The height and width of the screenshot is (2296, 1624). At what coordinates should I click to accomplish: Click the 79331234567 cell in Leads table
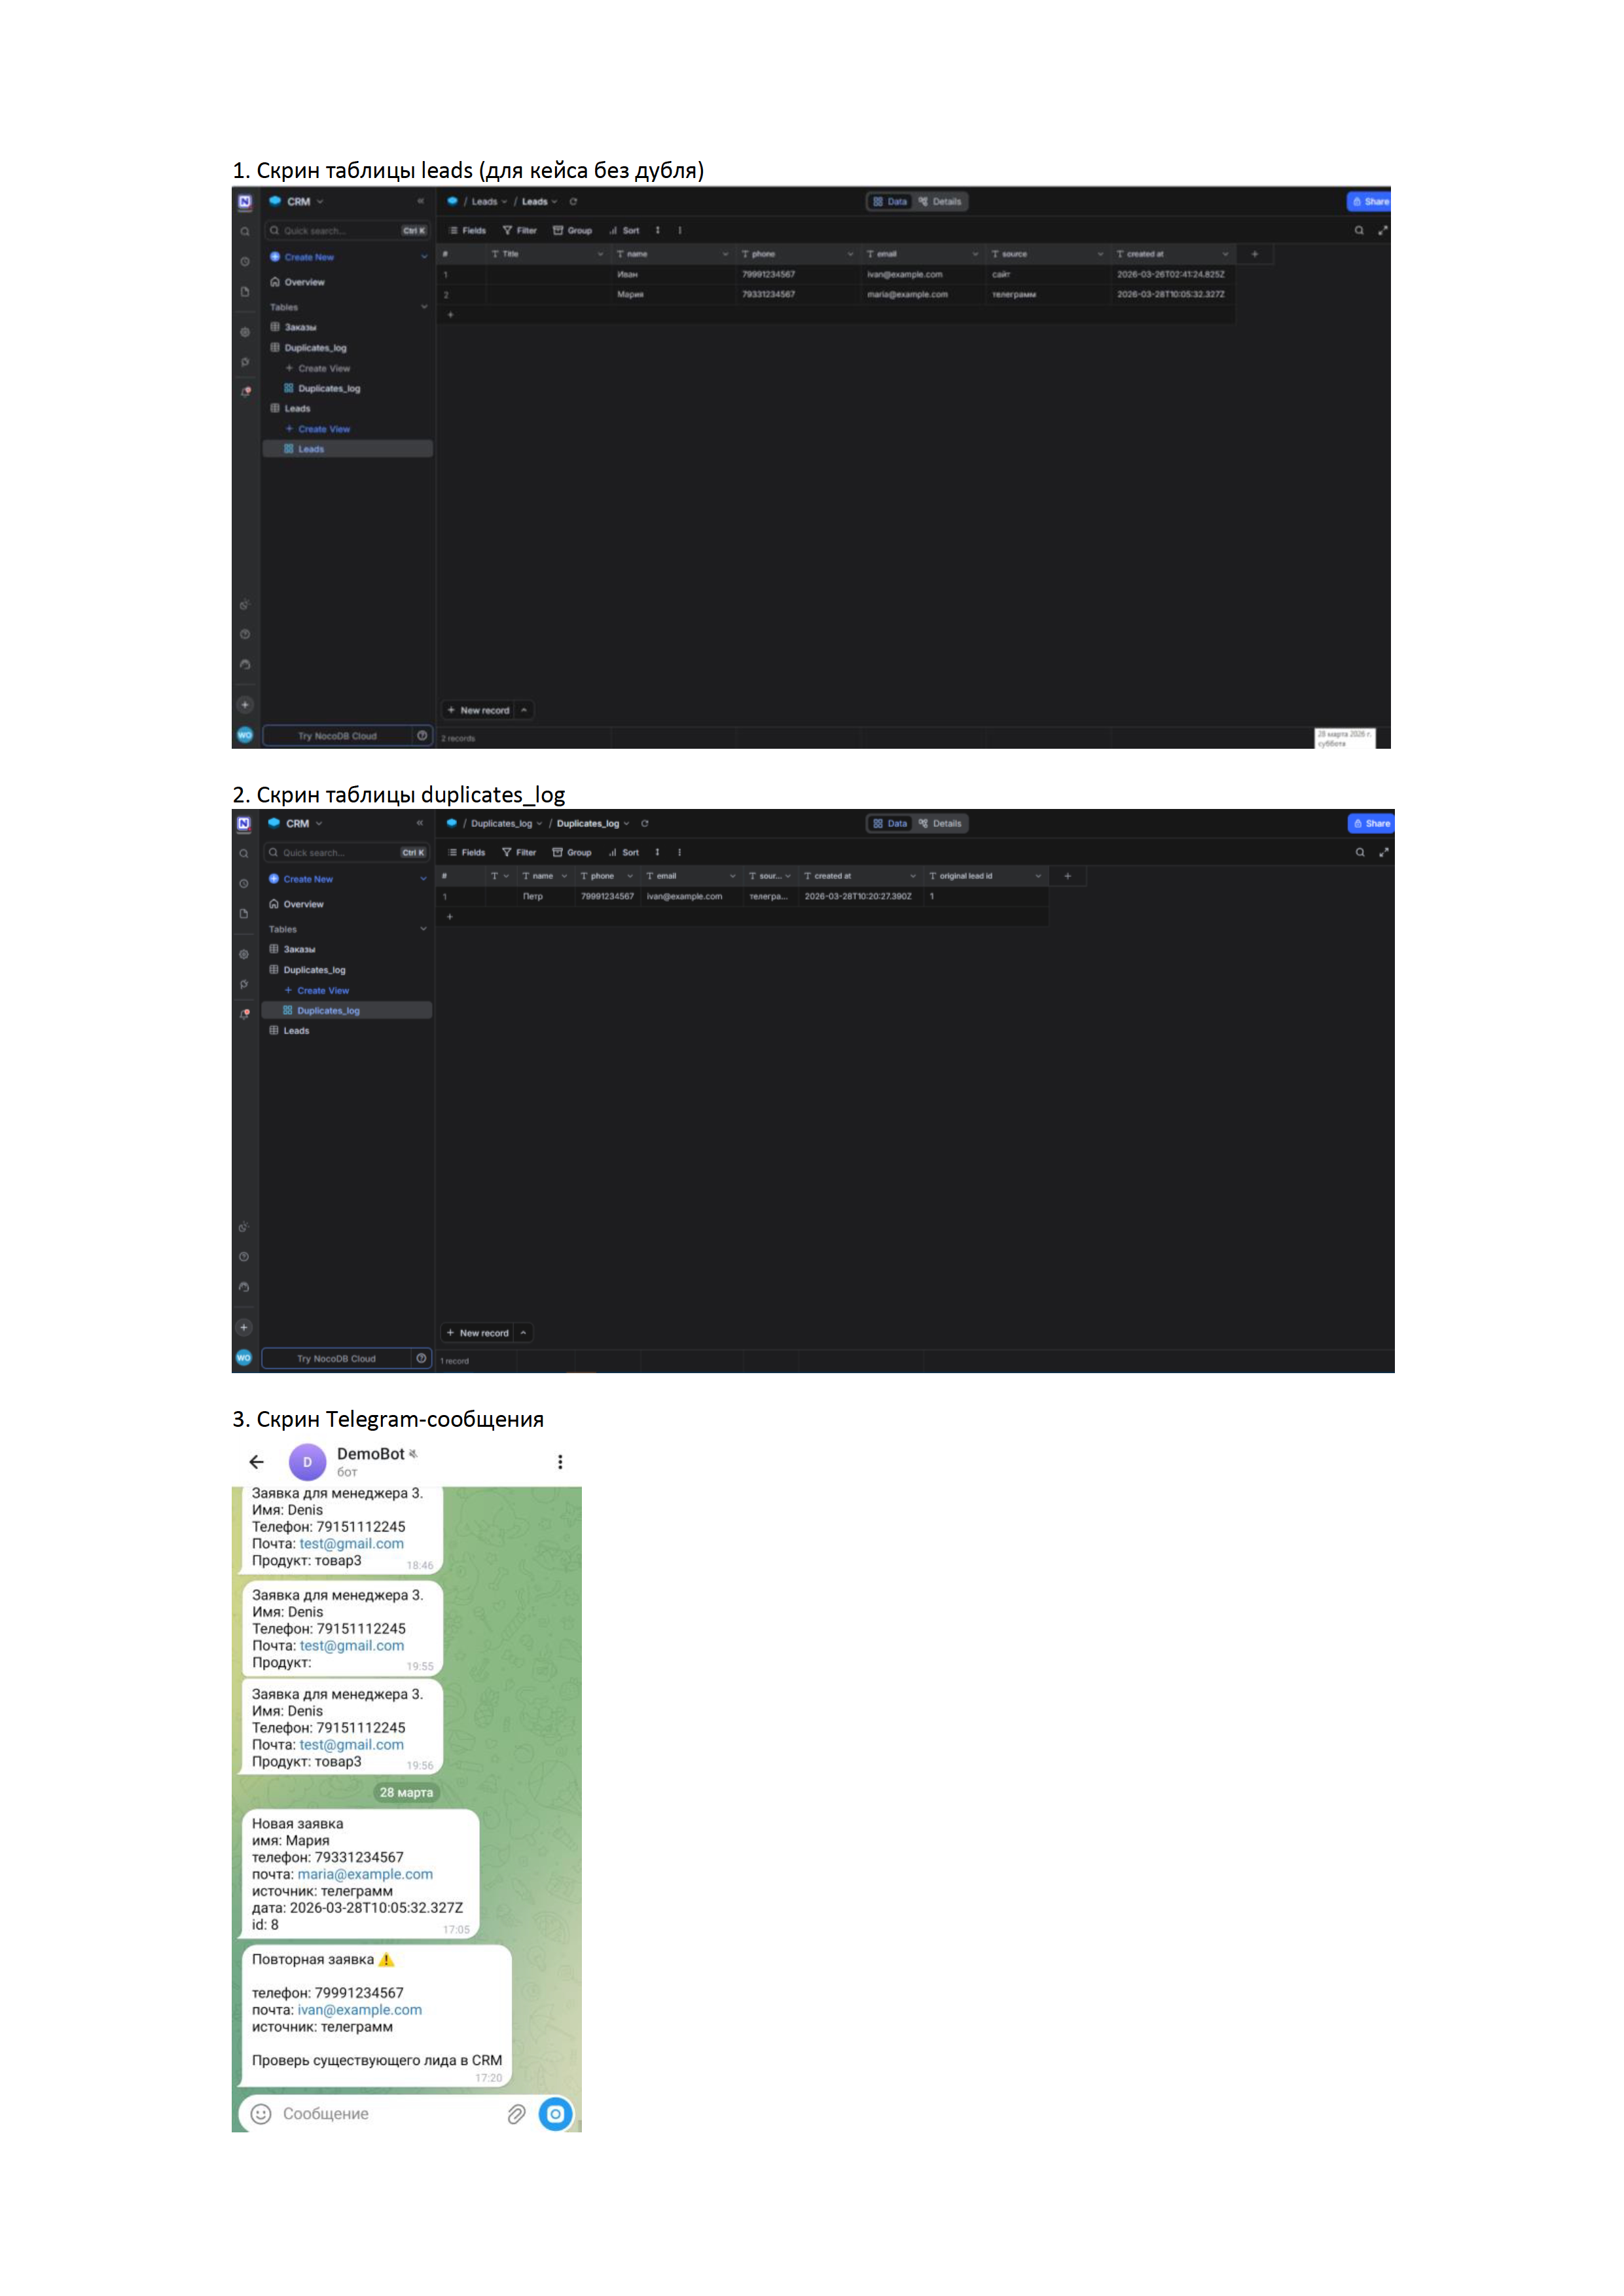[x=797, y=294]
